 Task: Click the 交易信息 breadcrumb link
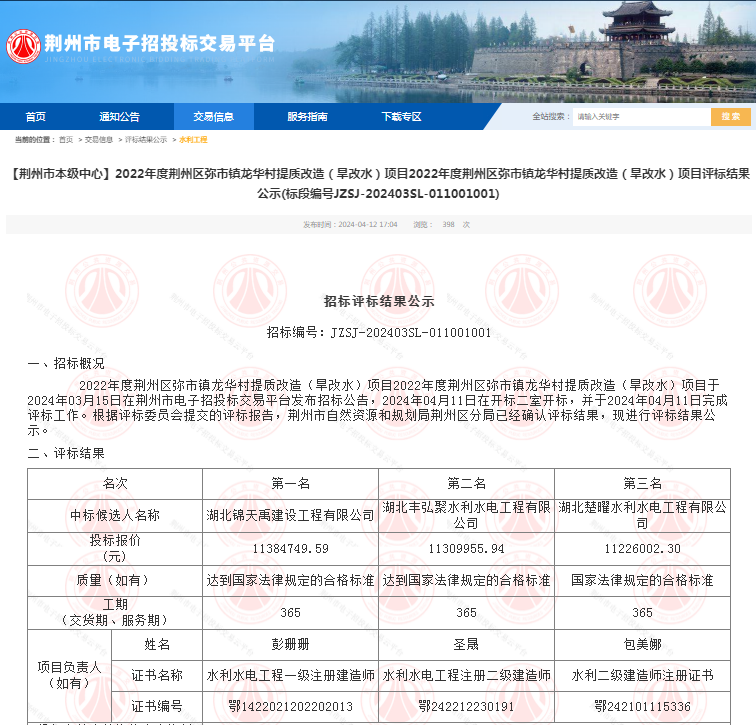(x=98, y=140)
